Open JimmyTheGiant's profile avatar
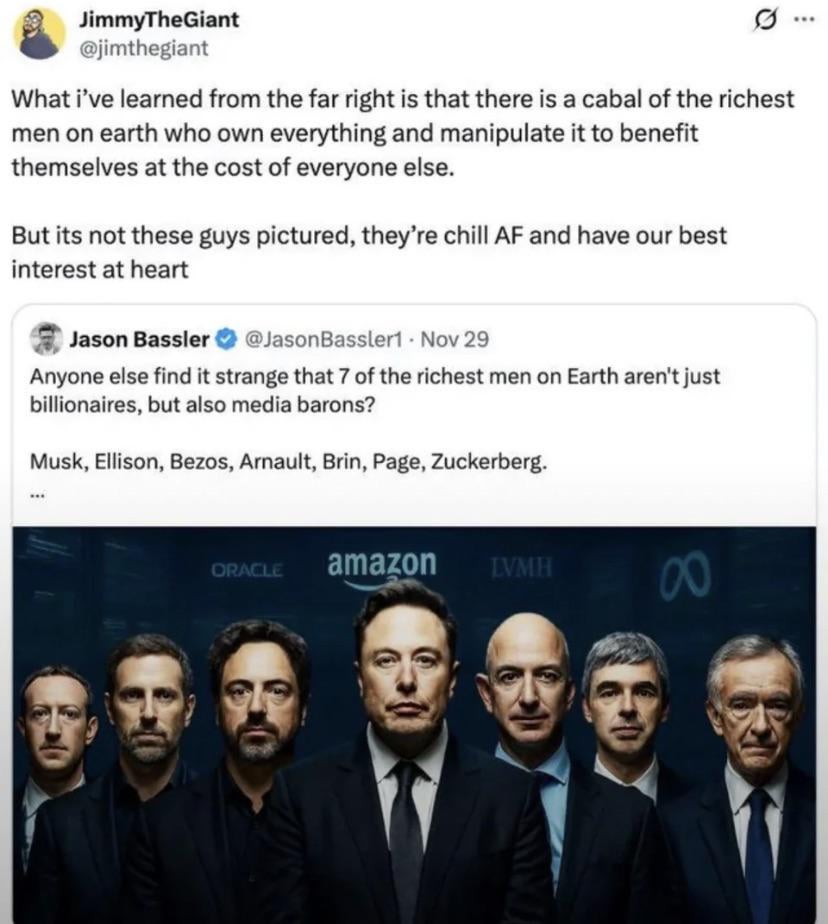This screenshot has height=924, width=828. pos(39,34)
